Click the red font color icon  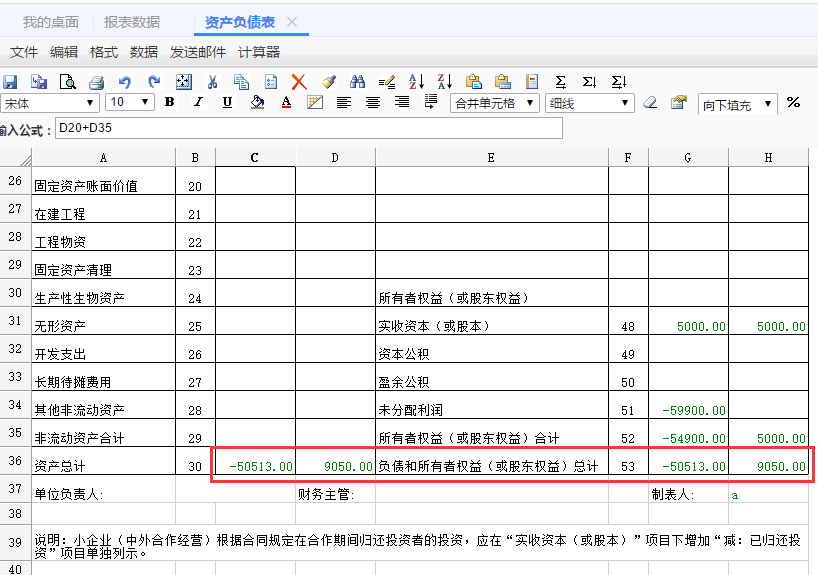tap(286, 102)
